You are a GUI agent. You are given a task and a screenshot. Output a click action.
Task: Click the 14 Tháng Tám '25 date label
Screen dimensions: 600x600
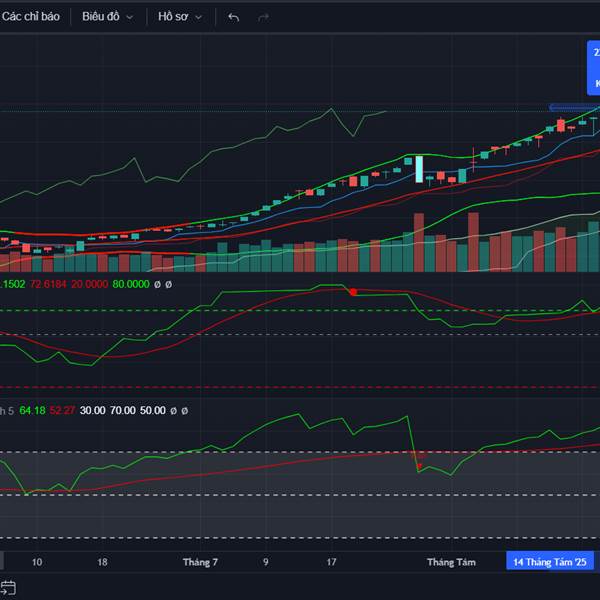[550, 562]
